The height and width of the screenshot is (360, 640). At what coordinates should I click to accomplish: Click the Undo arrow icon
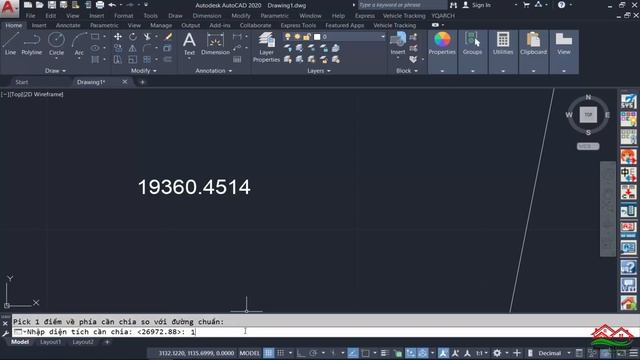[x=112, y=5]
